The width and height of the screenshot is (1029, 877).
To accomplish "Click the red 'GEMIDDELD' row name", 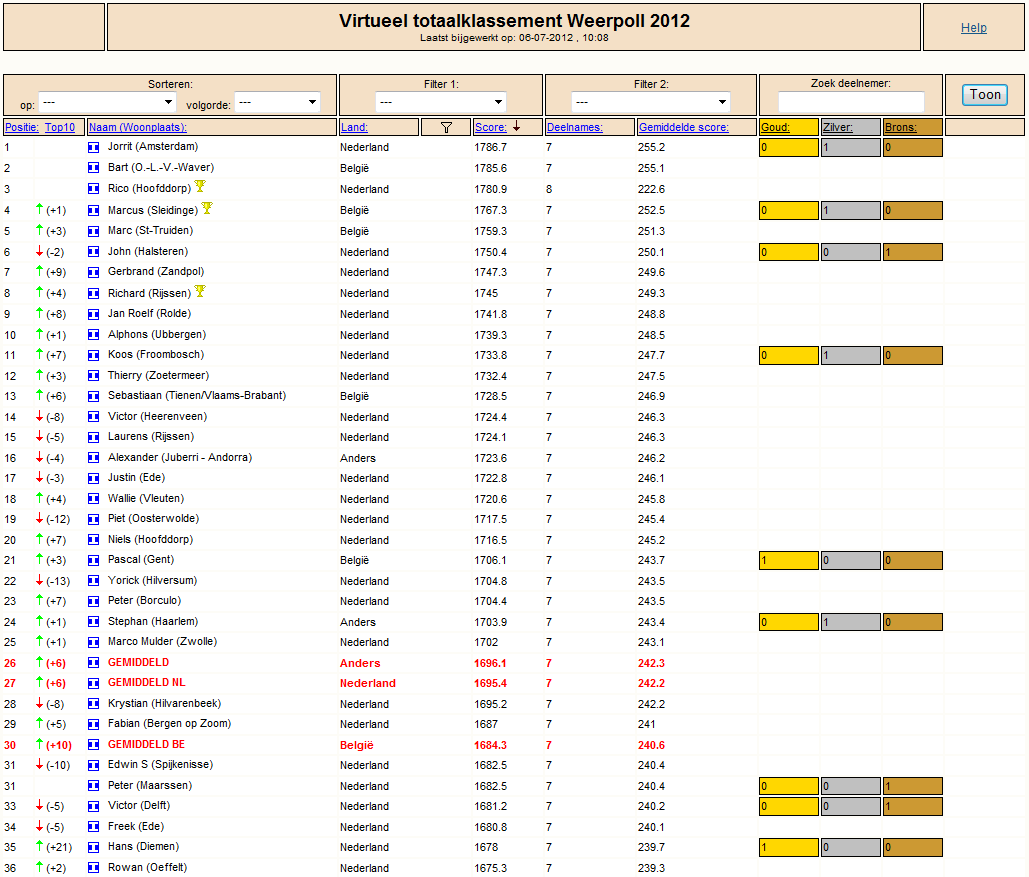I will 138,663.
